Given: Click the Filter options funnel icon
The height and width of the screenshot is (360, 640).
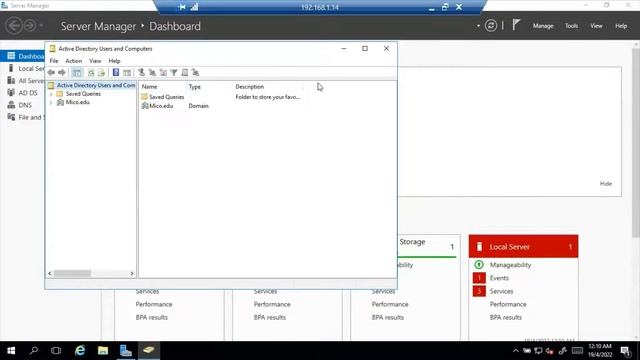Looking at the screenshot, I should [x=174, y=73].
